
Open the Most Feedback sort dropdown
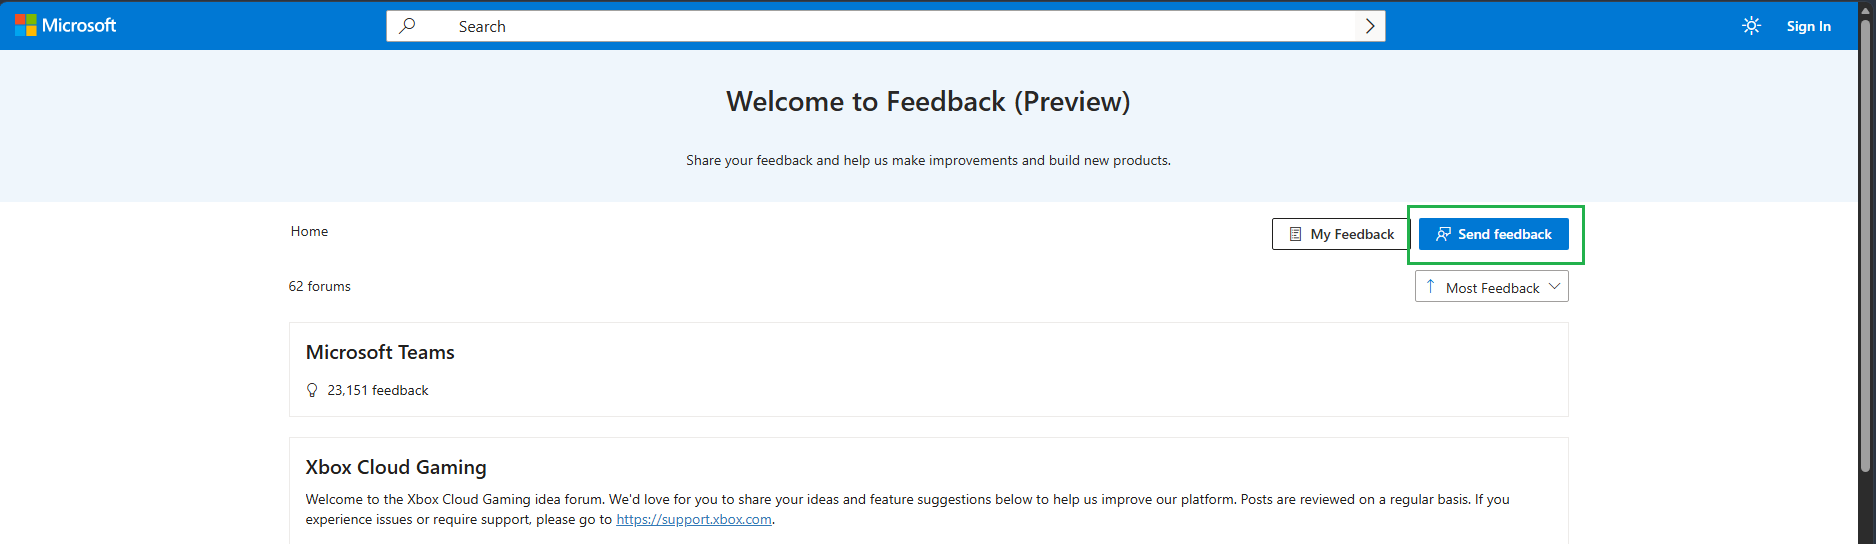[x=1492, y=287]
